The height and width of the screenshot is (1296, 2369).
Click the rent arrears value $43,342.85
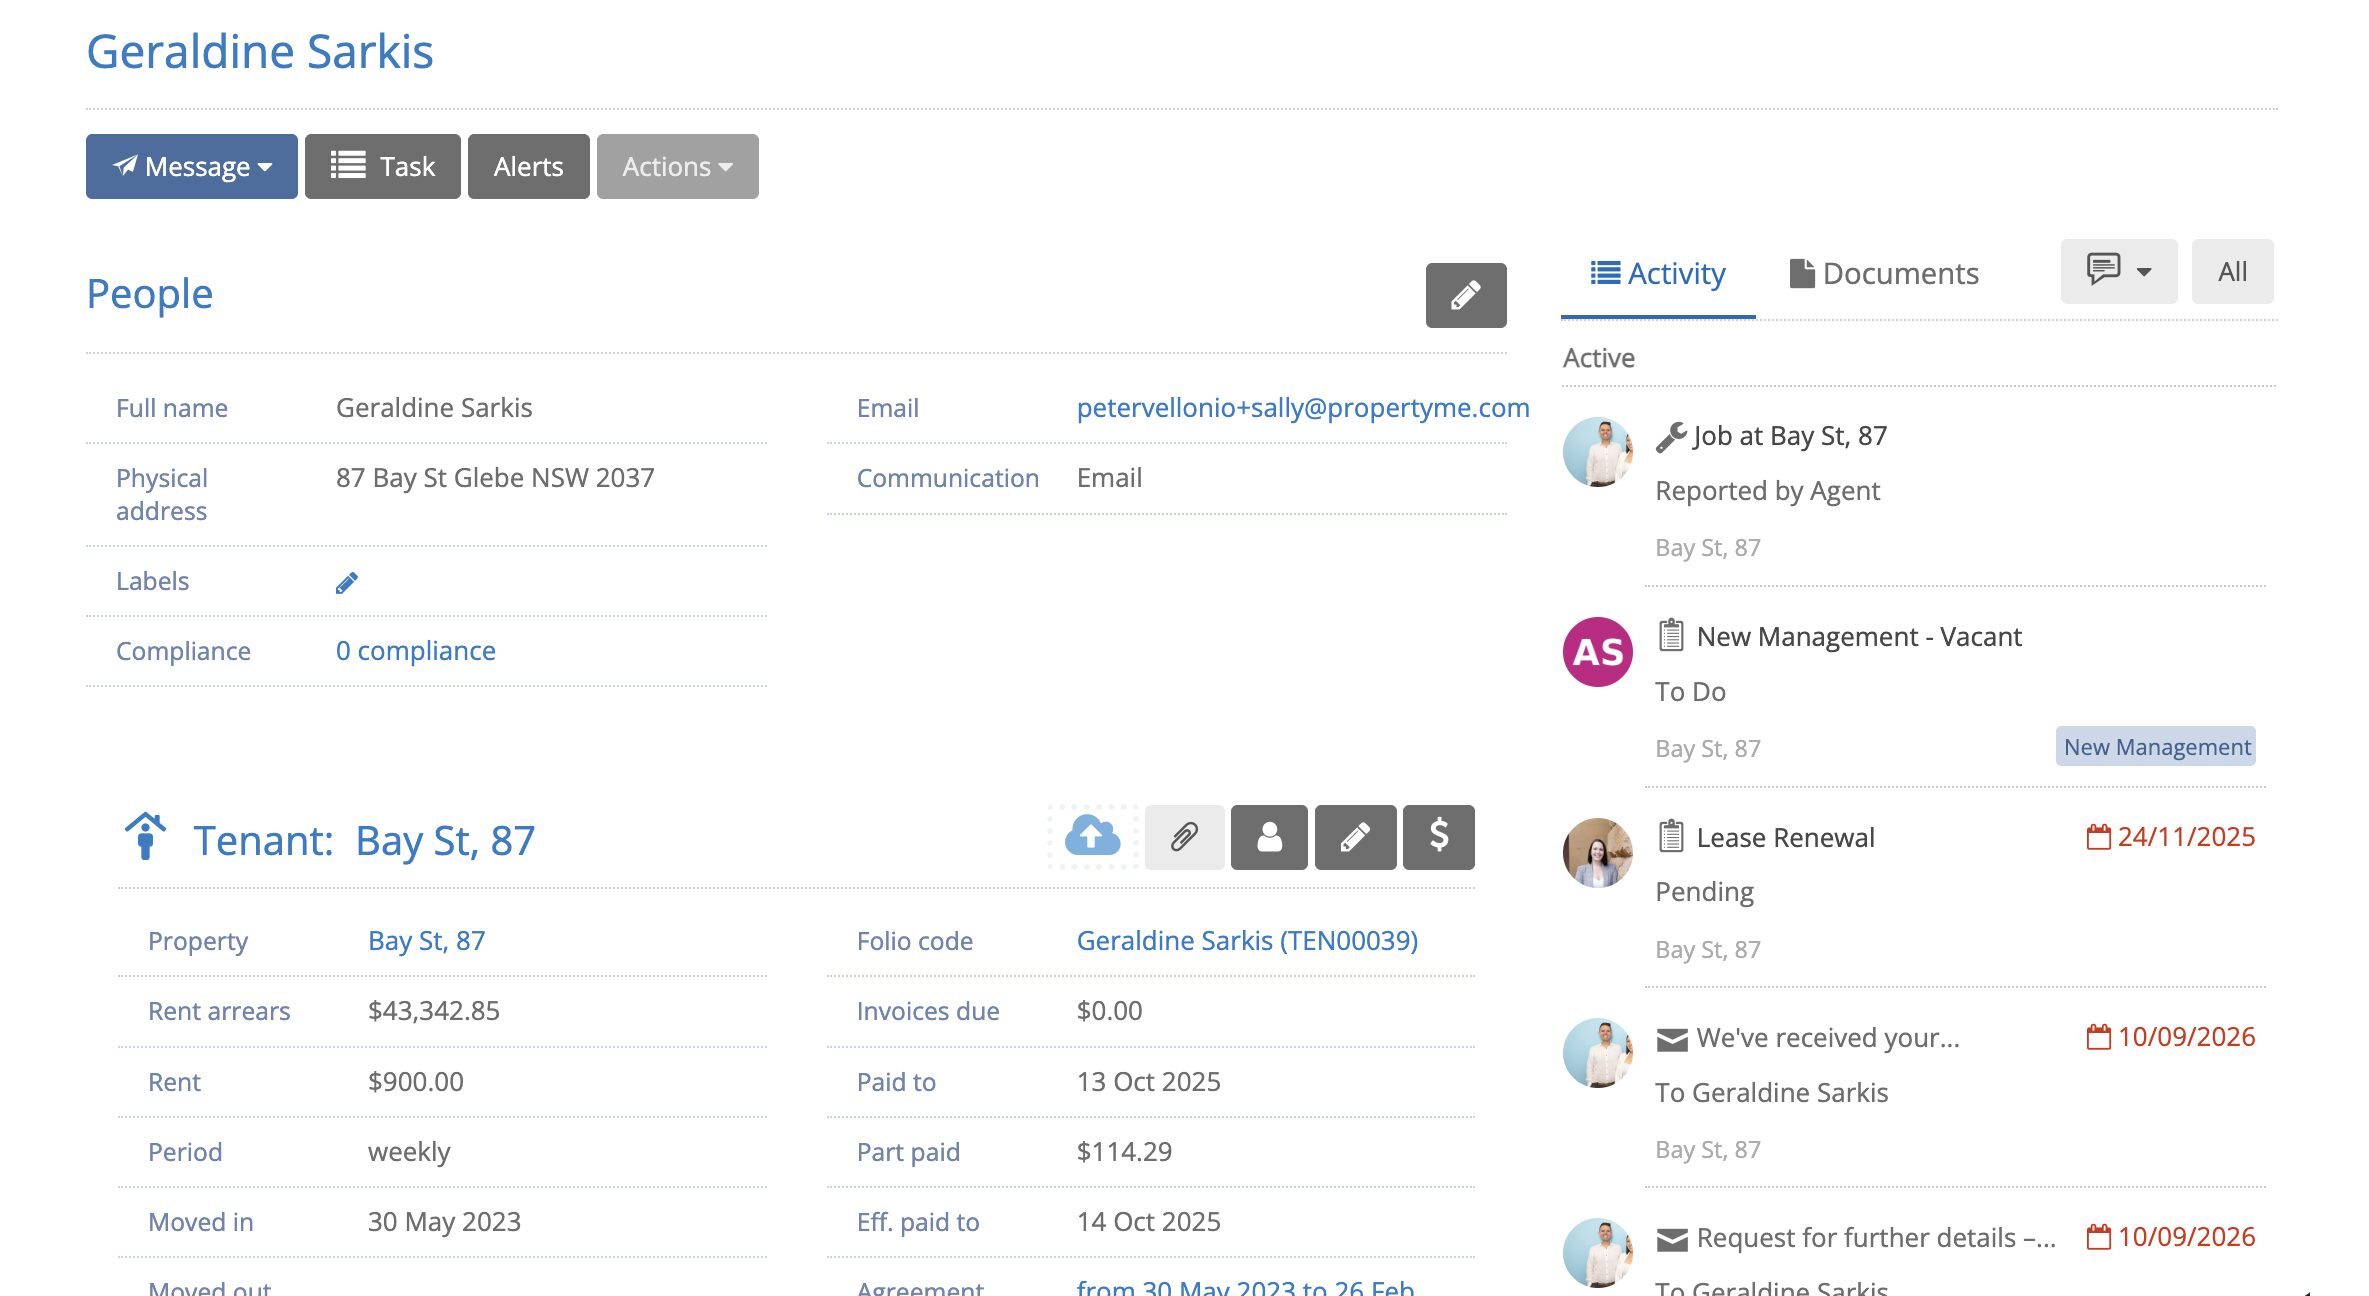434,1011
